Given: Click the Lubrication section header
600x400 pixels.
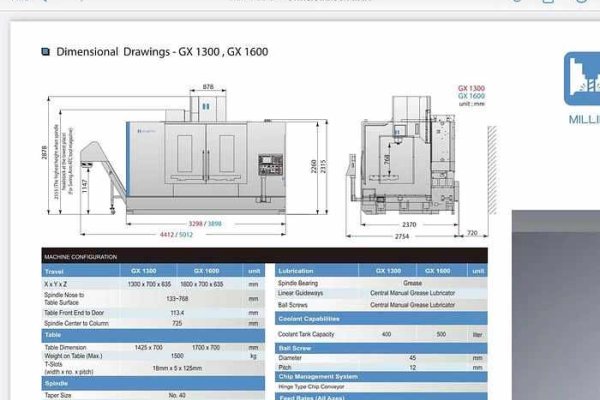Looking at the screenshot, I should tap(296, 271).
